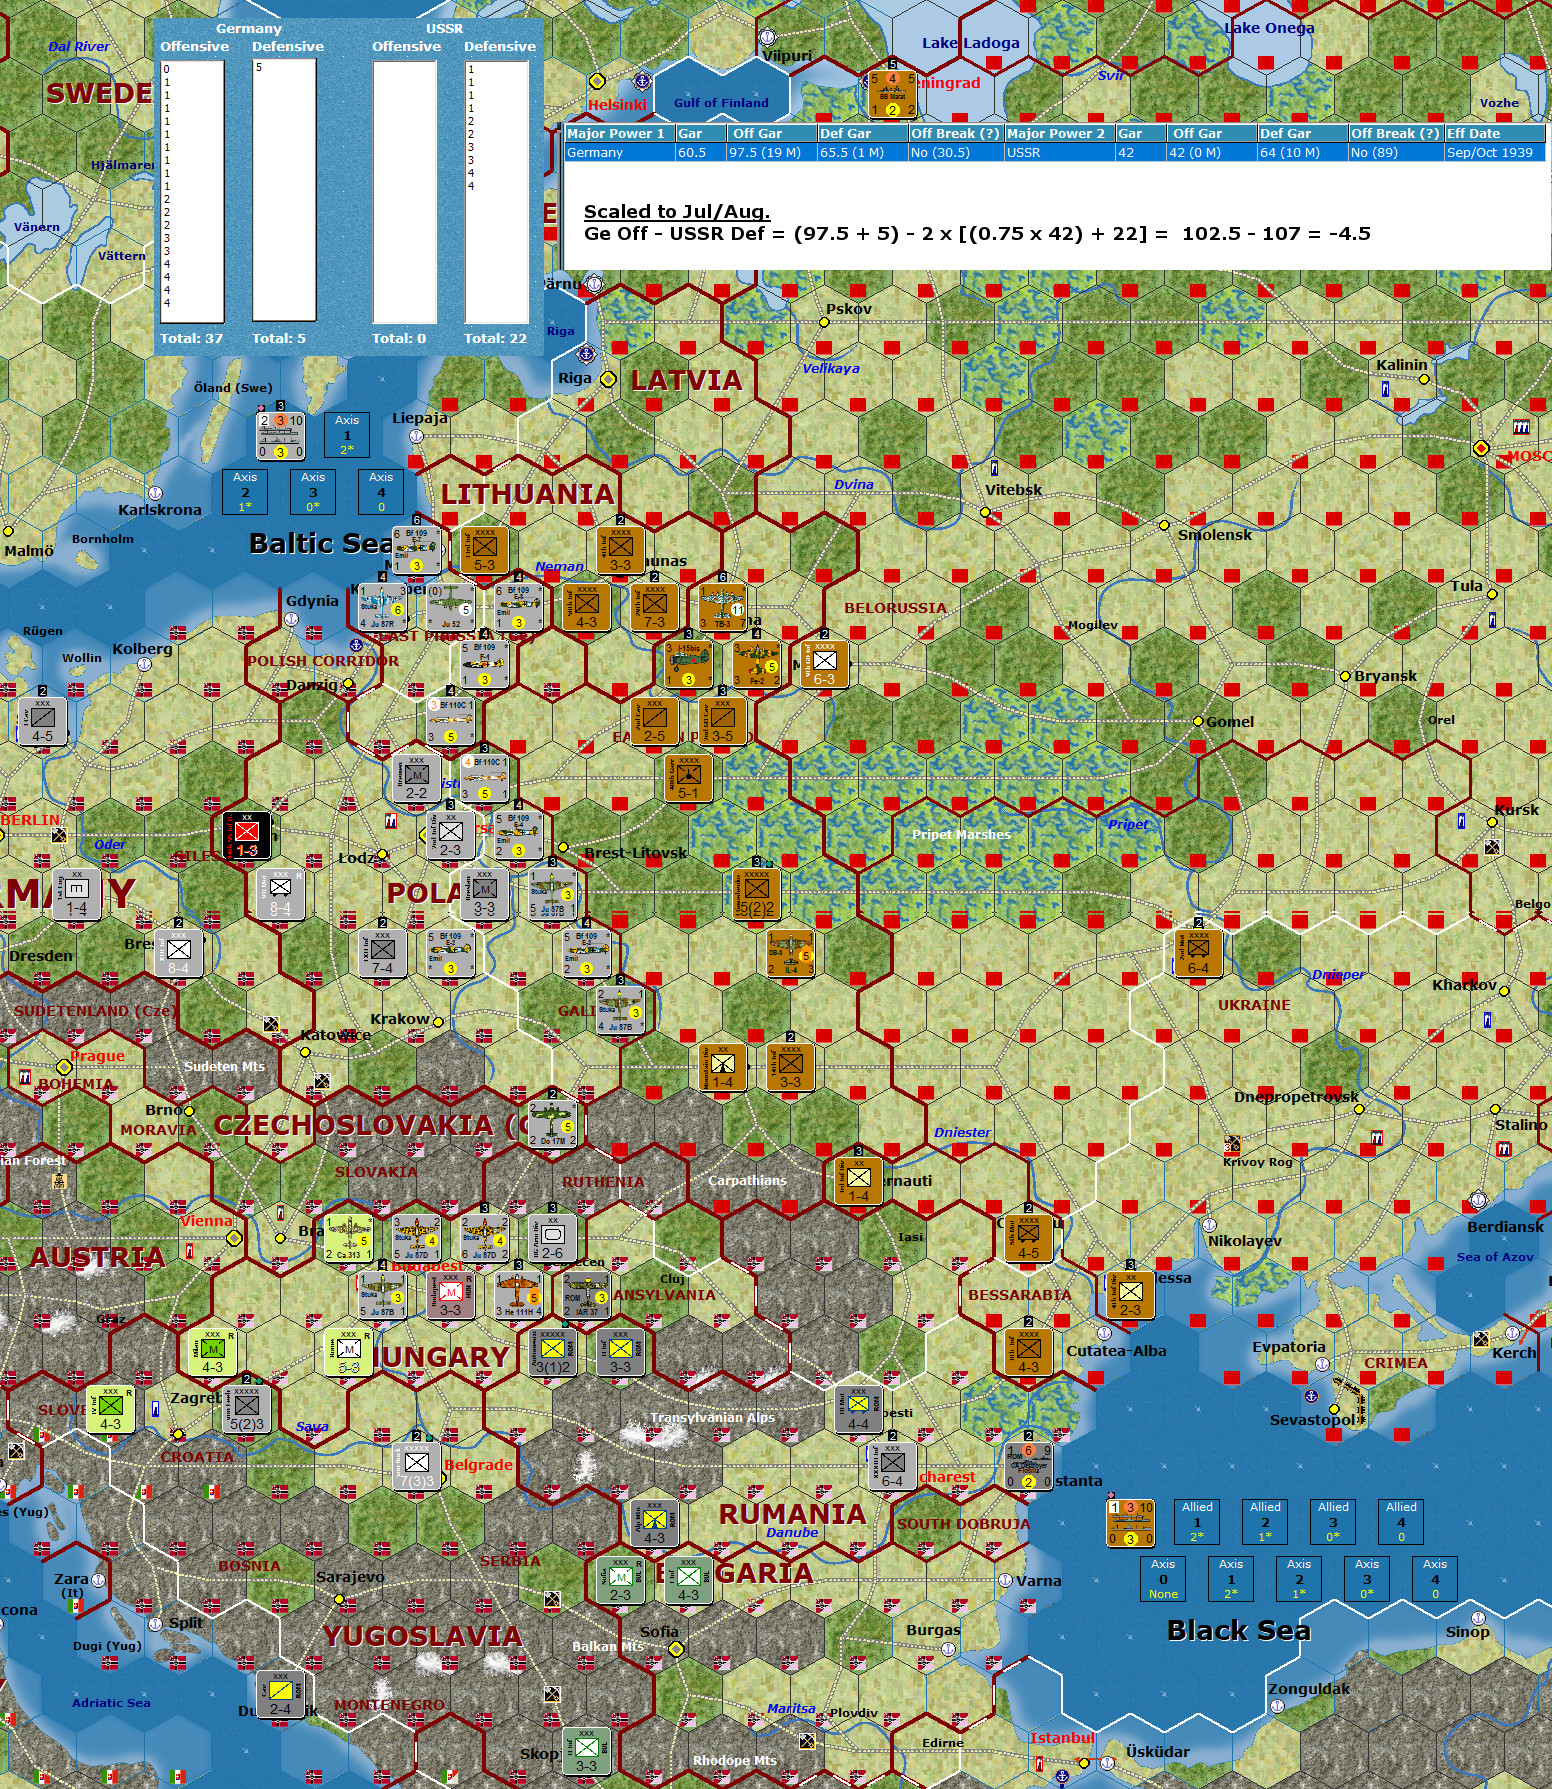Click the Germany Offensive garrison list
Viewport: 1552px width, 1789px height.
coord(193,191)
